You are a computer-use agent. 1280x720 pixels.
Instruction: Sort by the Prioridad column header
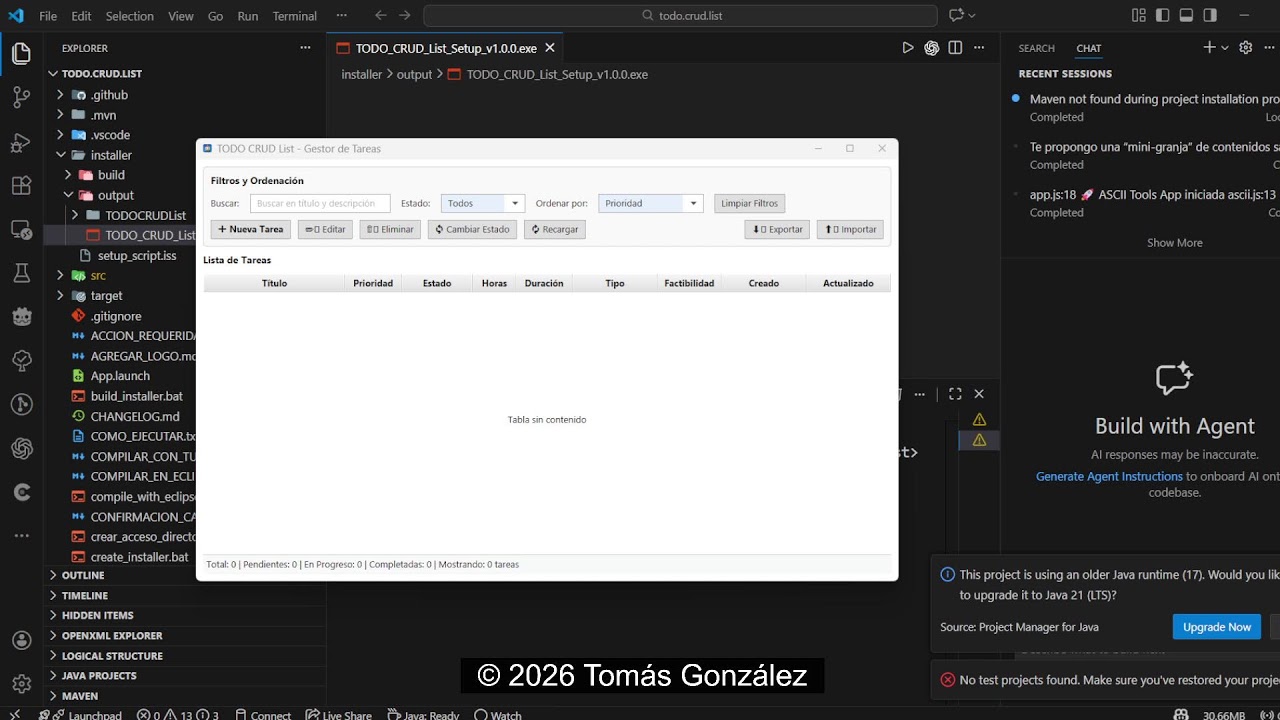coord(373,283)
